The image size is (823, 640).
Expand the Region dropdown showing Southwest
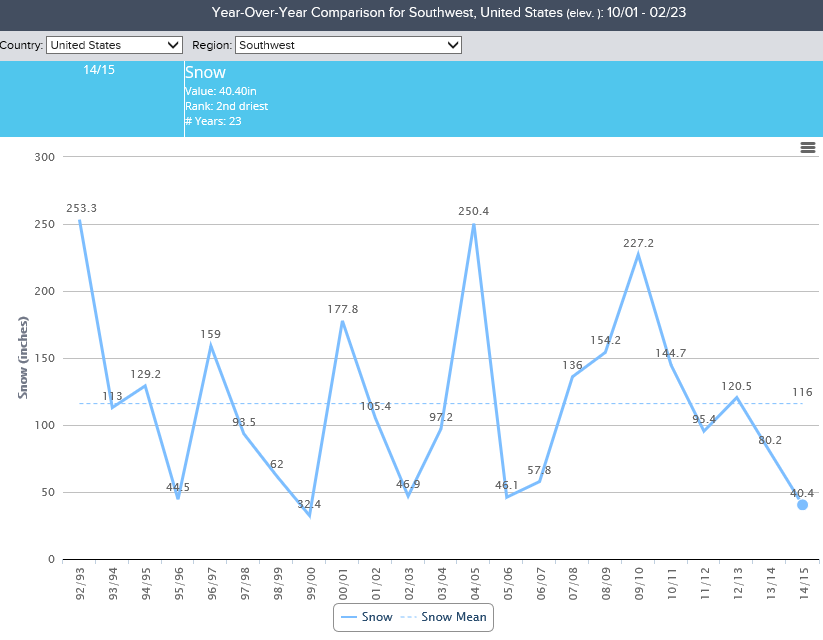pyautogui.click(x=348, y=45)
